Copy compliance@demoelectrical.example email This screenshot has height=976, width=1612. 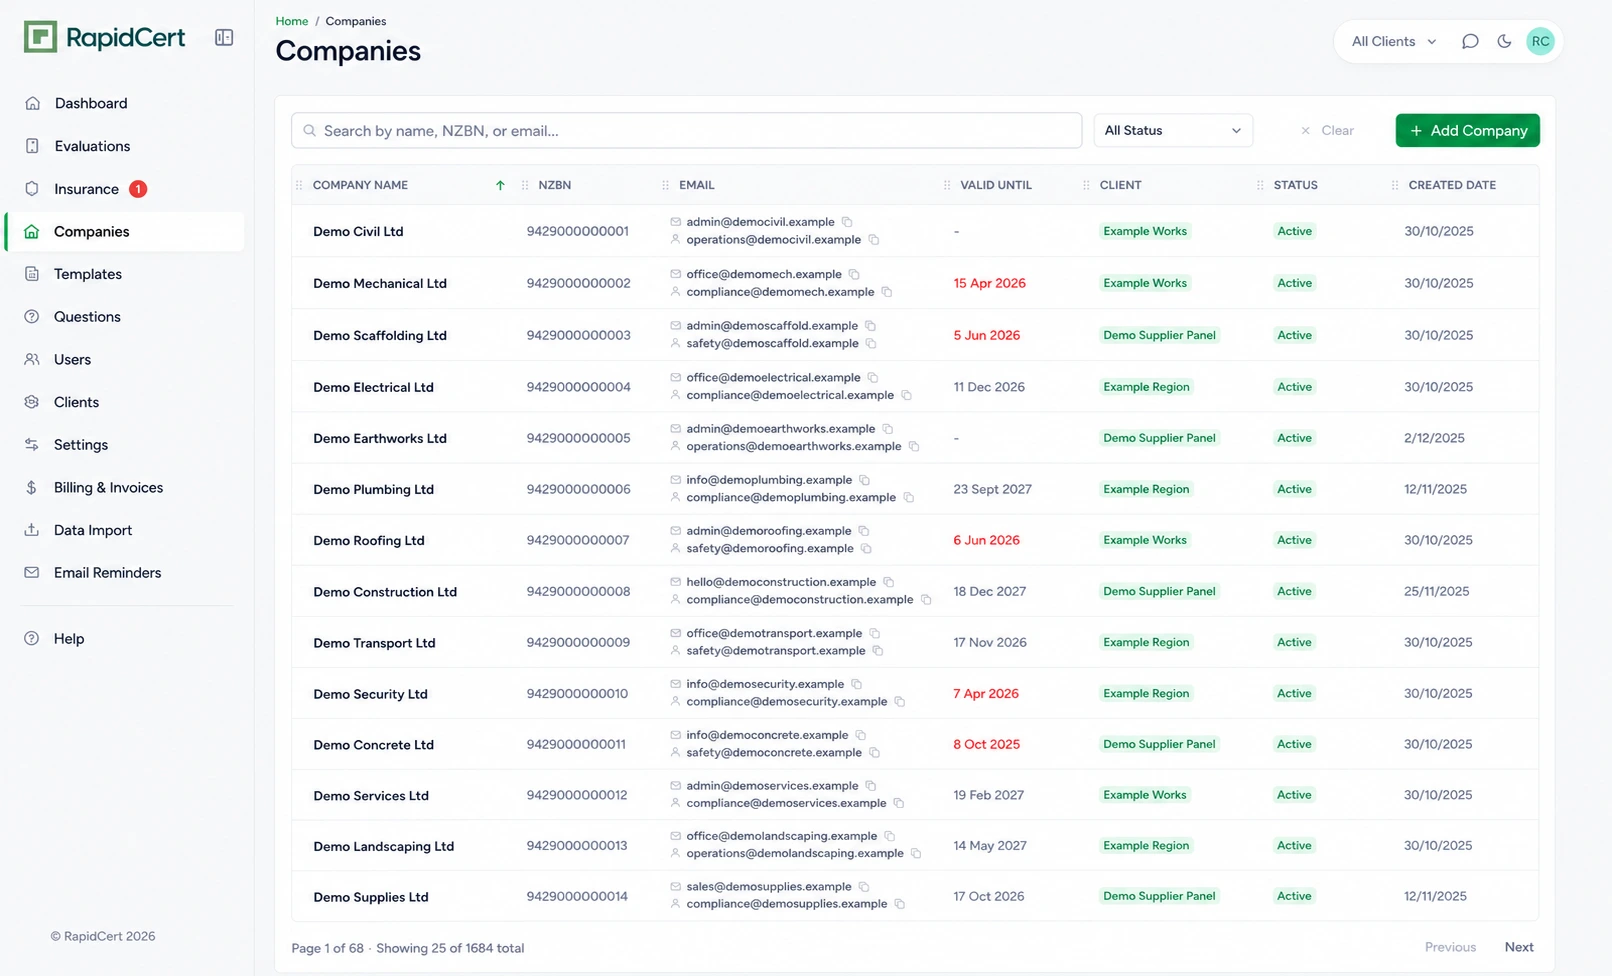(907, 395)
